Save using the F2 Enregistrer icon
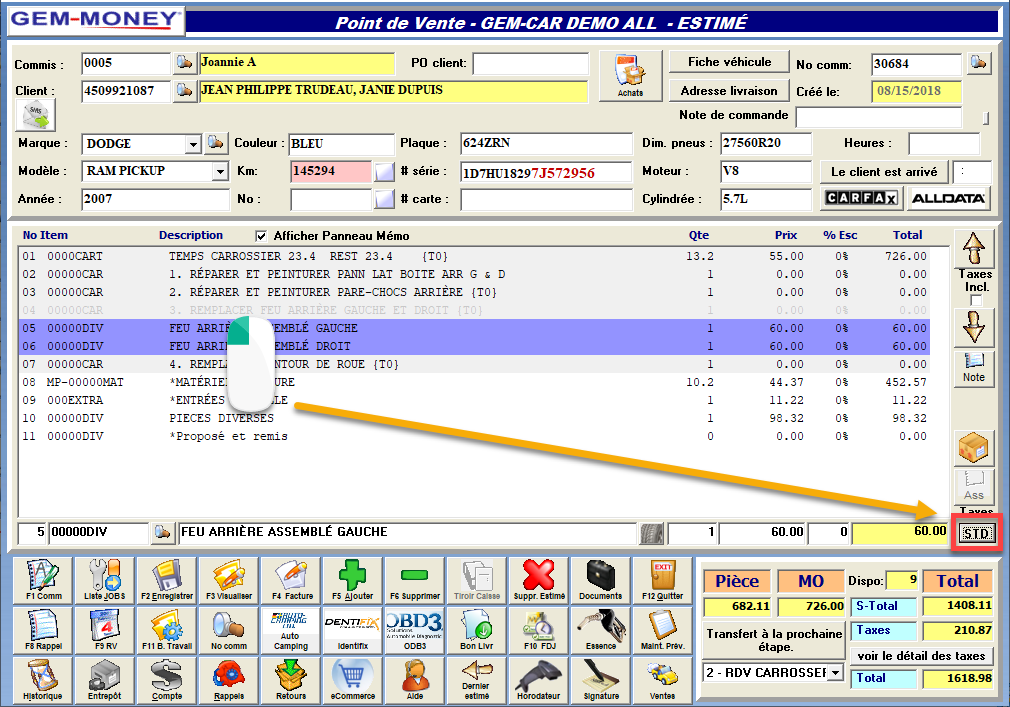 tap(167, 581)
